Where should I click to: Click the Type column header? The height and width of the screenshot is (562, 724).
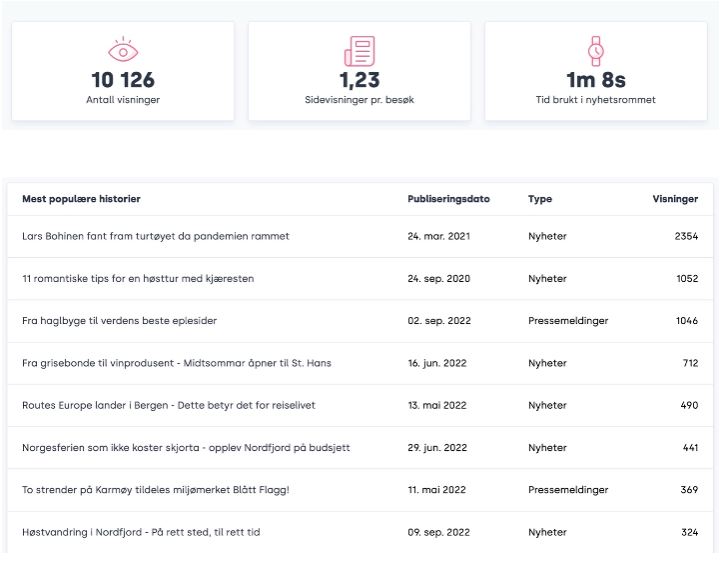tap(540, 199)
